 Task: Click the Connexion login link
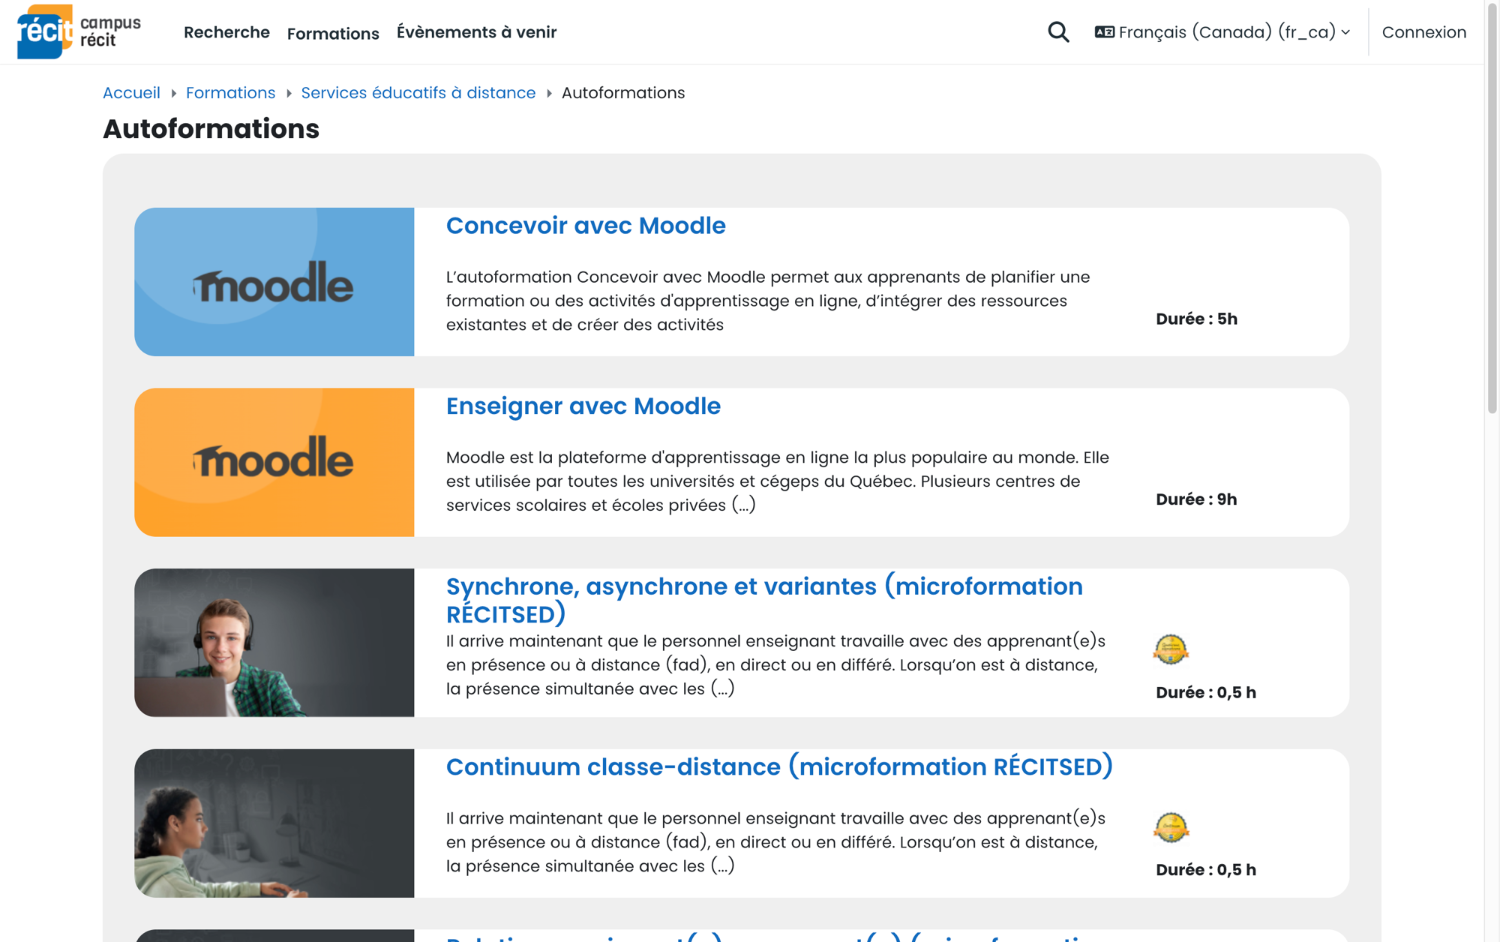pyautogui.click(x=1423, y=32)
